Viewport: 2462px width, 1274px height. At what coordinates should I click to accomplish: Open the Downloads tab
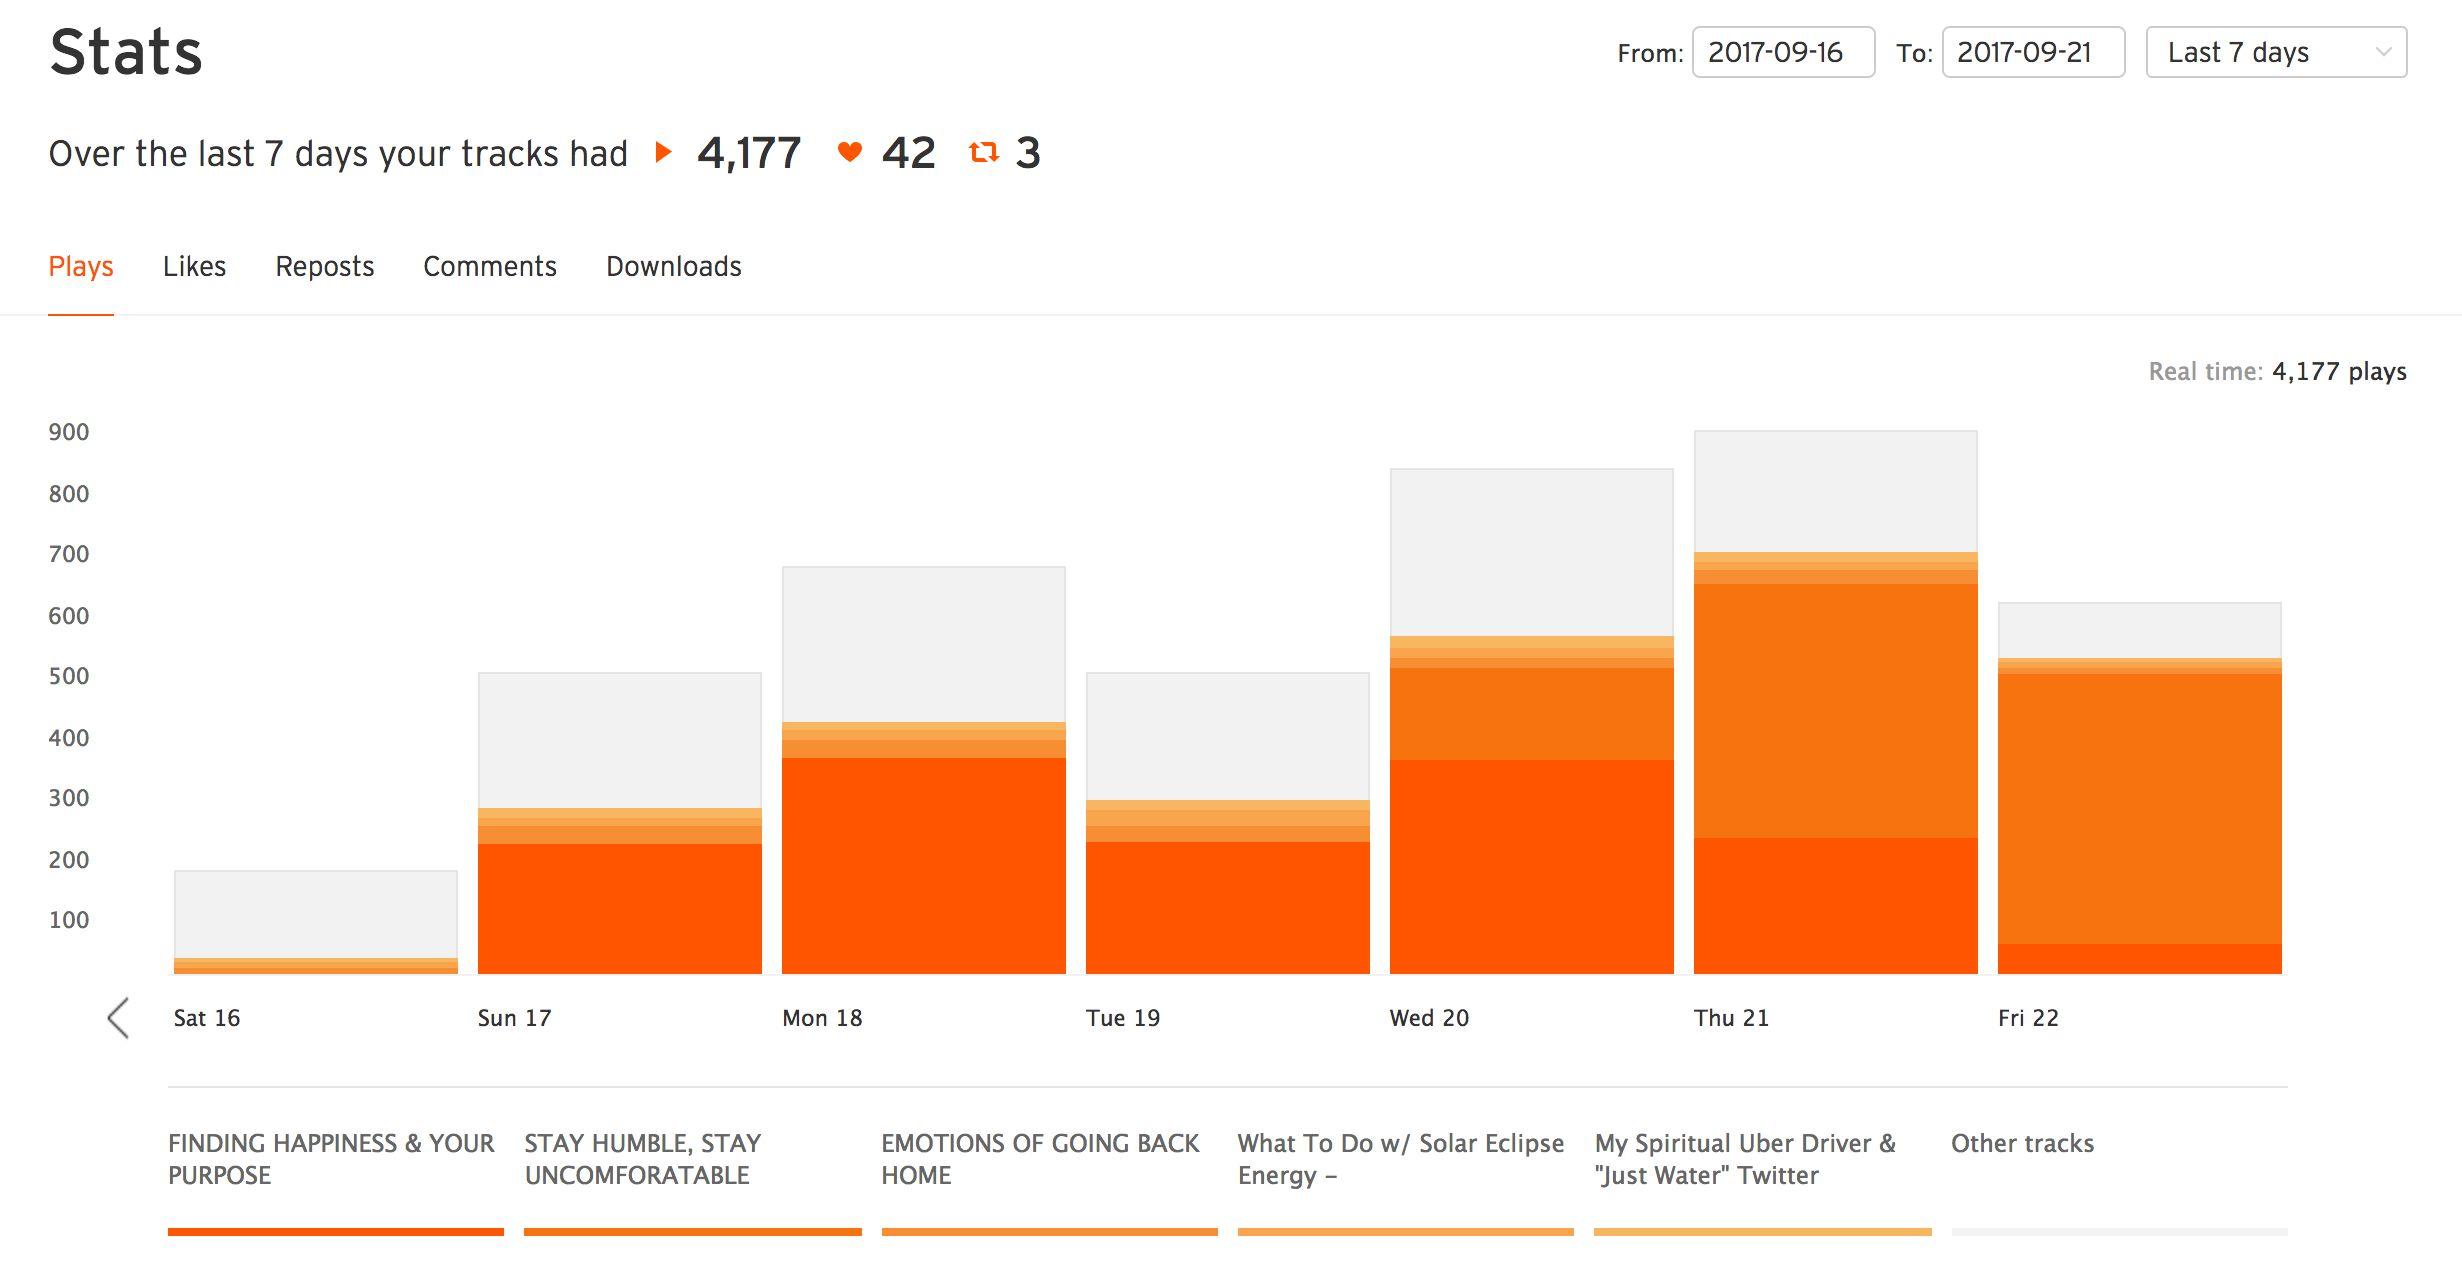[673, 266]
